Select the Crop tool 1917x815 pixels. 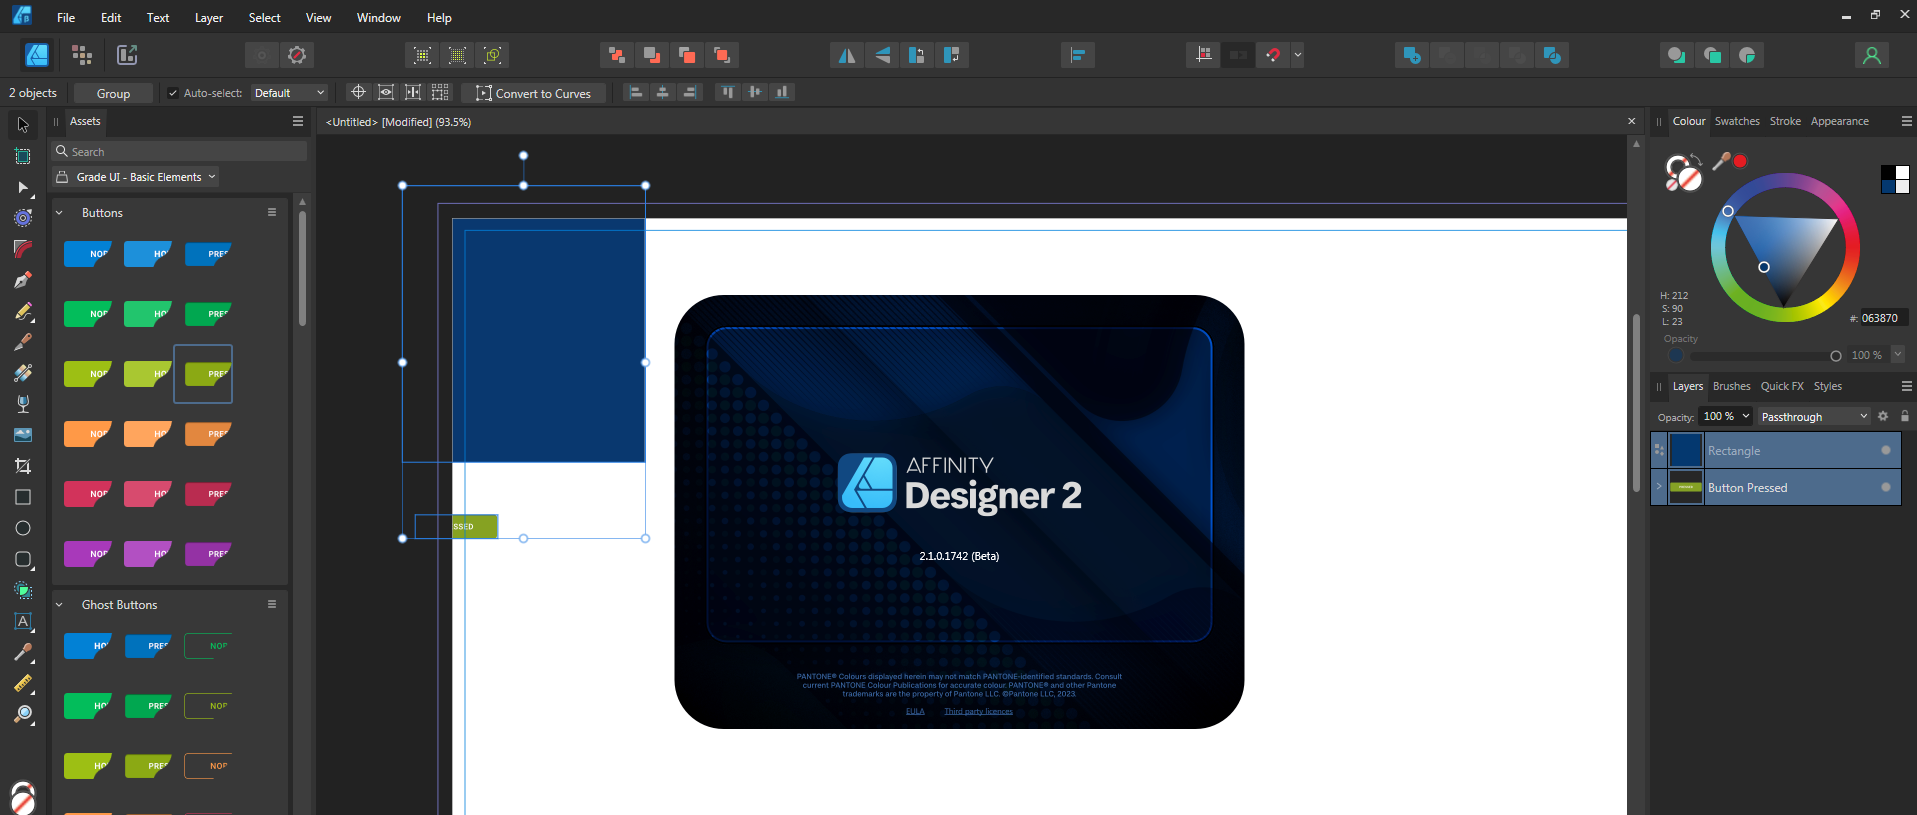point(23,466)
